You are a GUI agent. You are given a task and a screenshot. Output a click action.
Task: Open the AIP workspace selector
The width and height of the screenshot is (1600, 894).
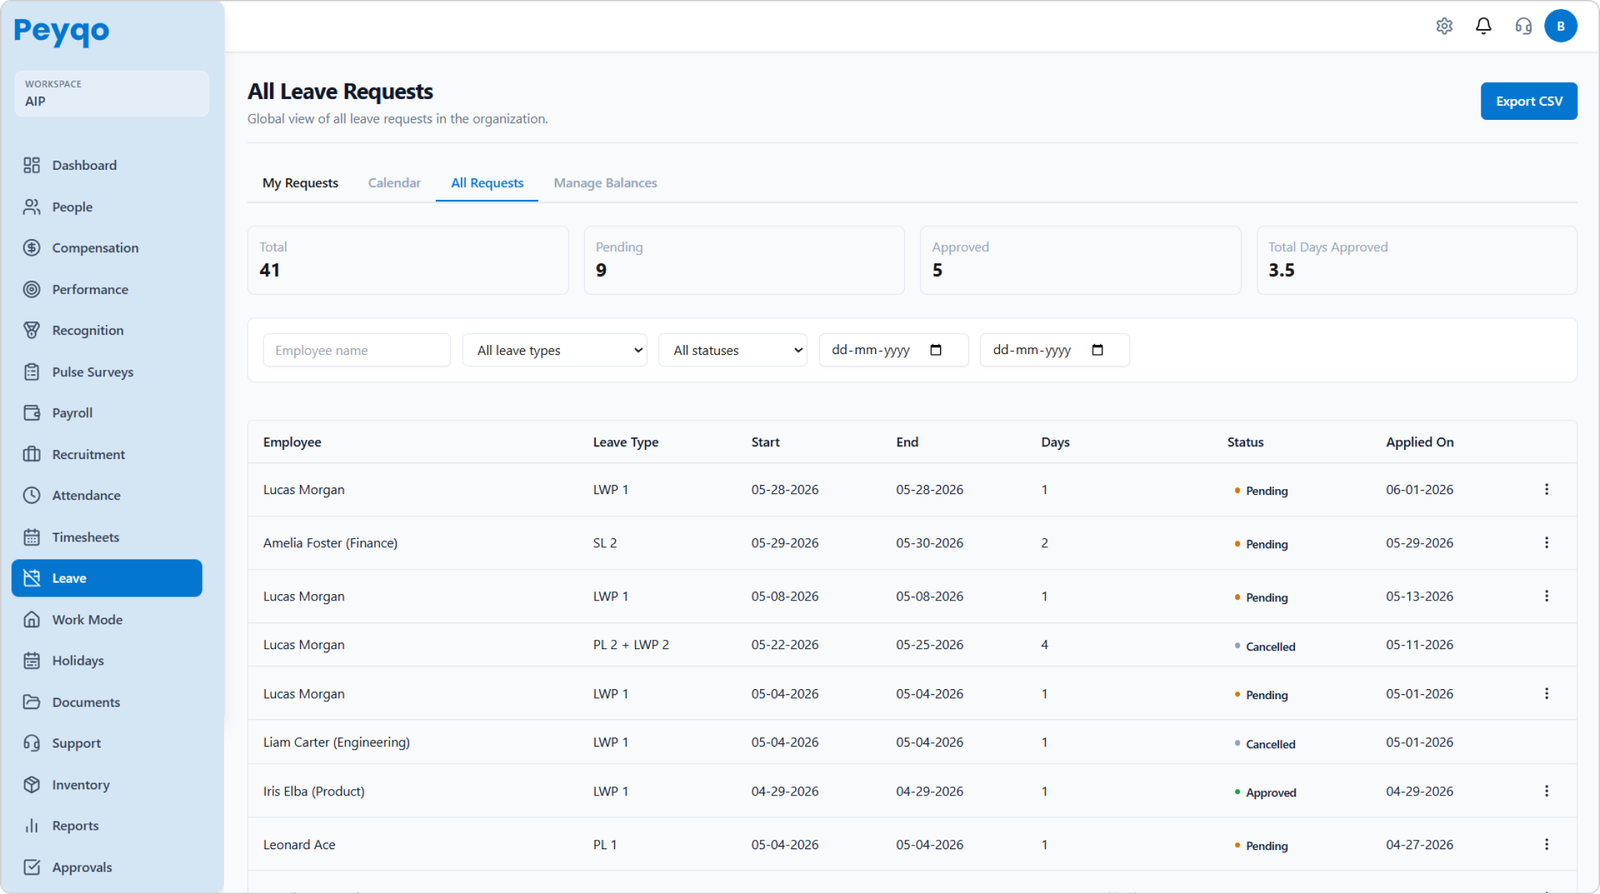(x=112, y=93)
